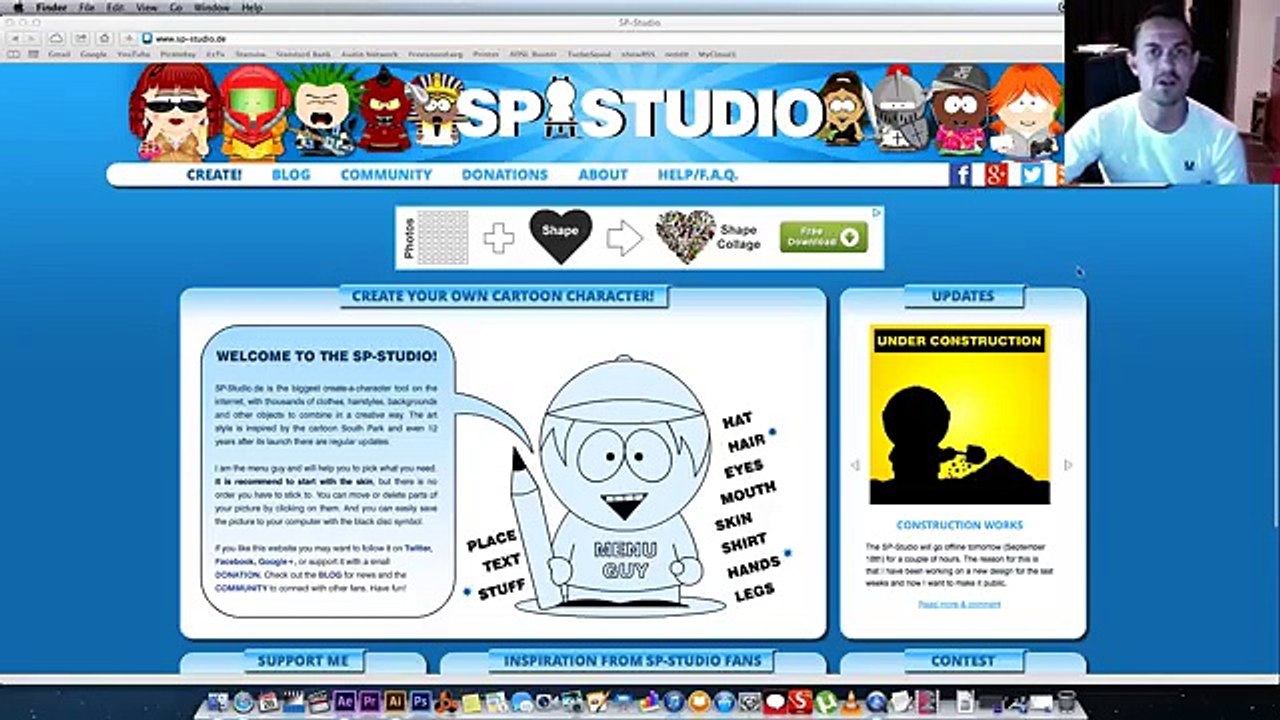Launch Illustrator from the Dock
This screenshot has height=720, width=1280.
coord(395,702)
